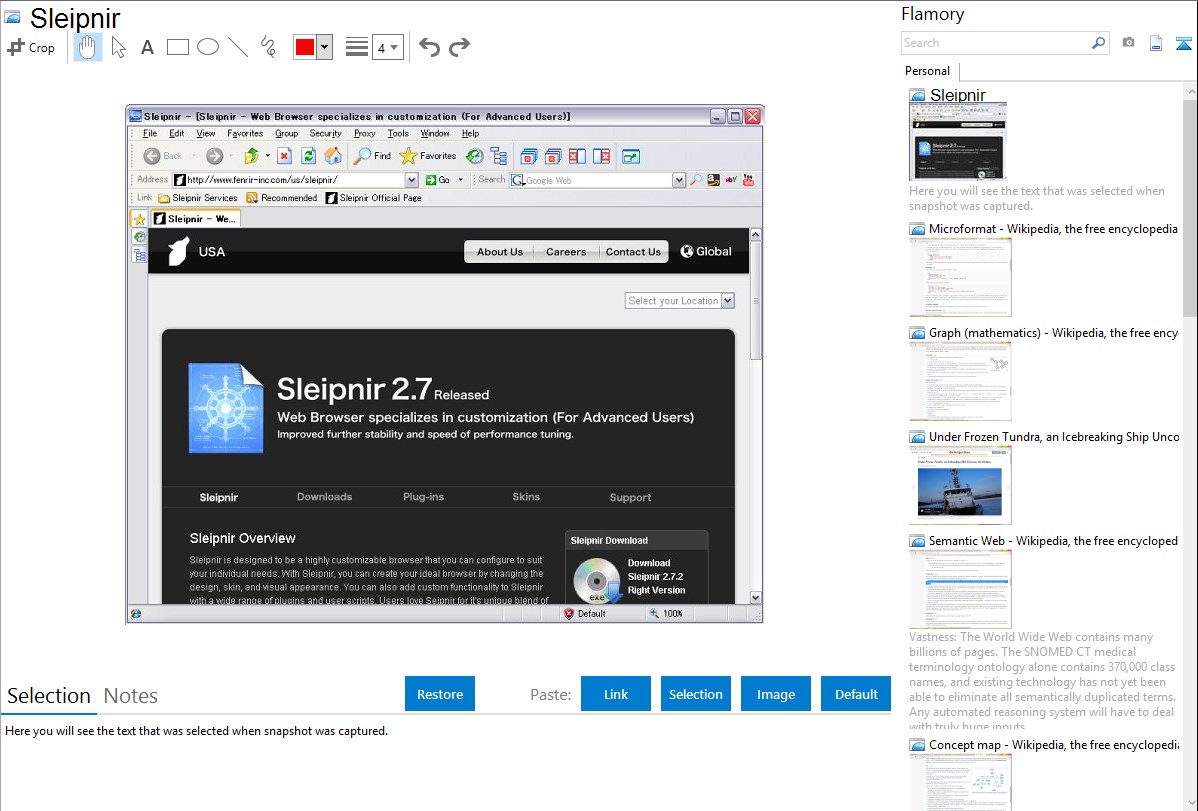Open the Under Frozen Tundra snapshot thumbnail

pos(960,487)
